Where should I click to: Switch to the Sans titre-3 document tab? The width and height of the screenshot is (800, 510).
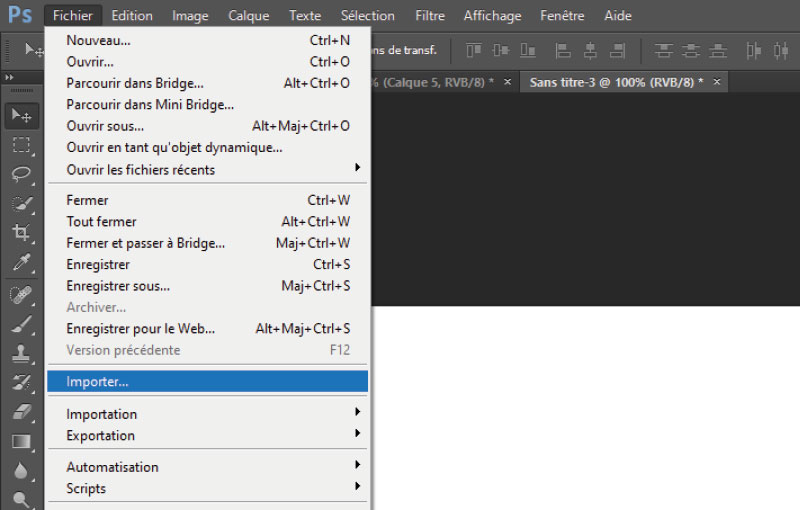[x=615, y=82]
